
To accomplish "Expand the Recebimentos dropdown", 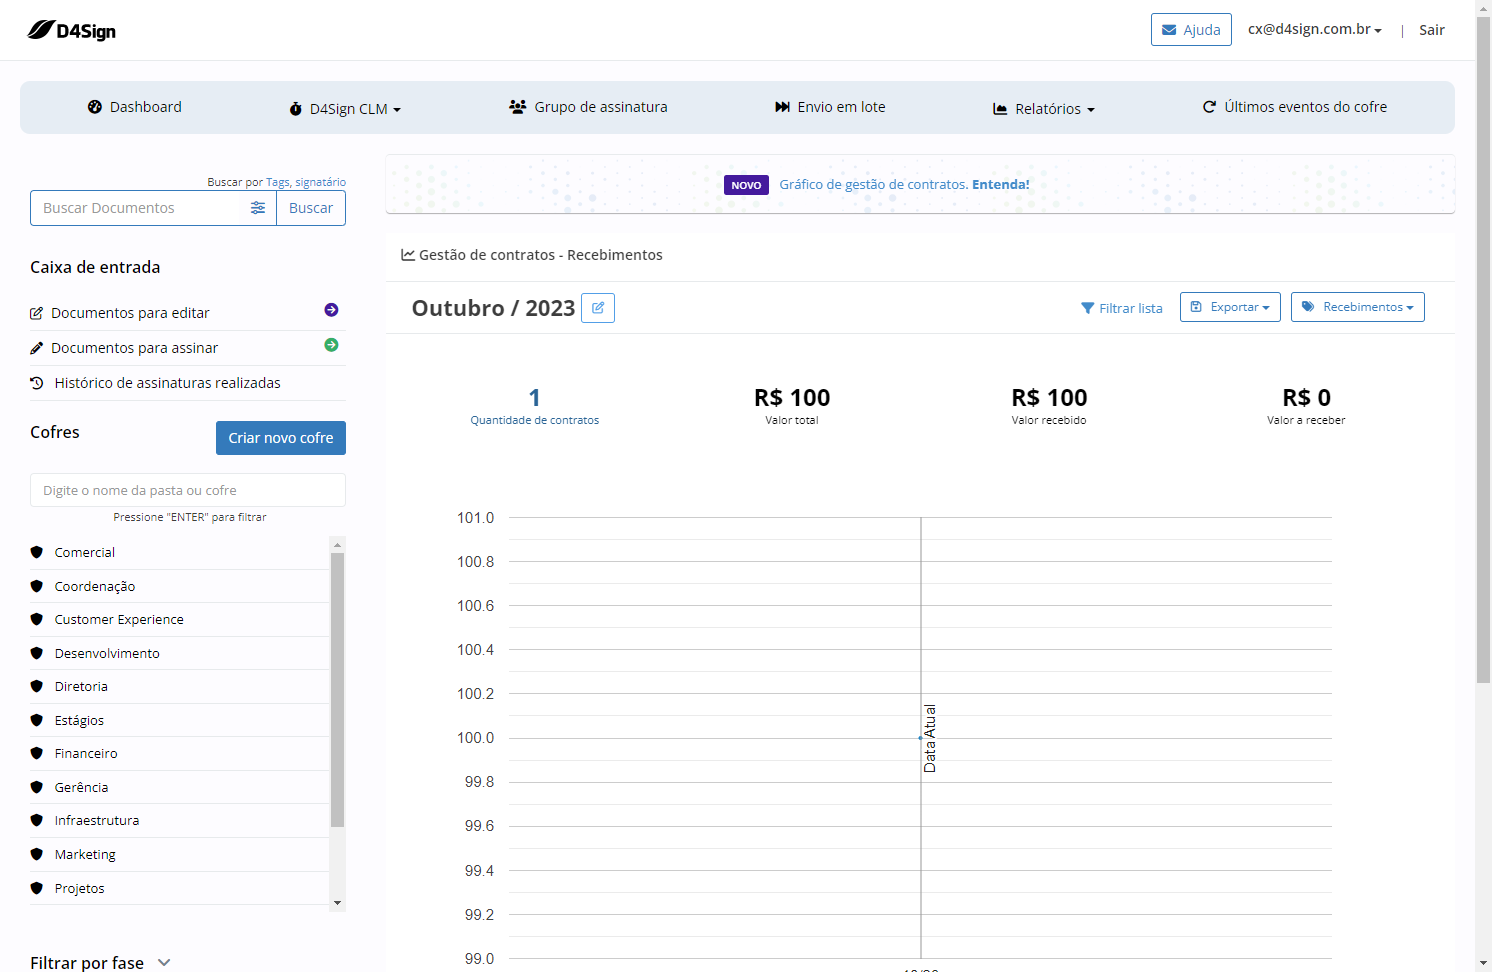I will pyautogui.click(x=1358, y=307).
